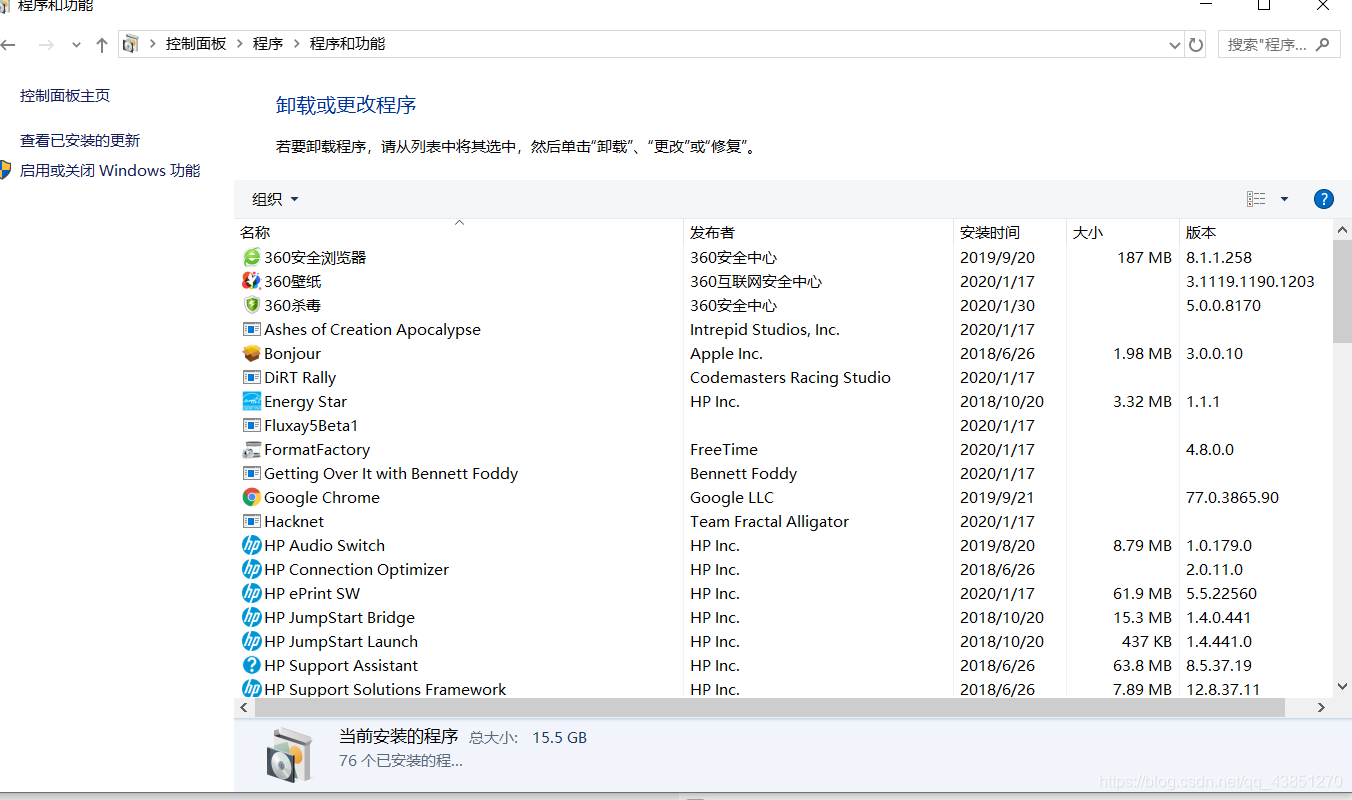Click the vertical scrollbar thumb of the list
This screenshot has width=1352, height=800.
coord(1342,290)
